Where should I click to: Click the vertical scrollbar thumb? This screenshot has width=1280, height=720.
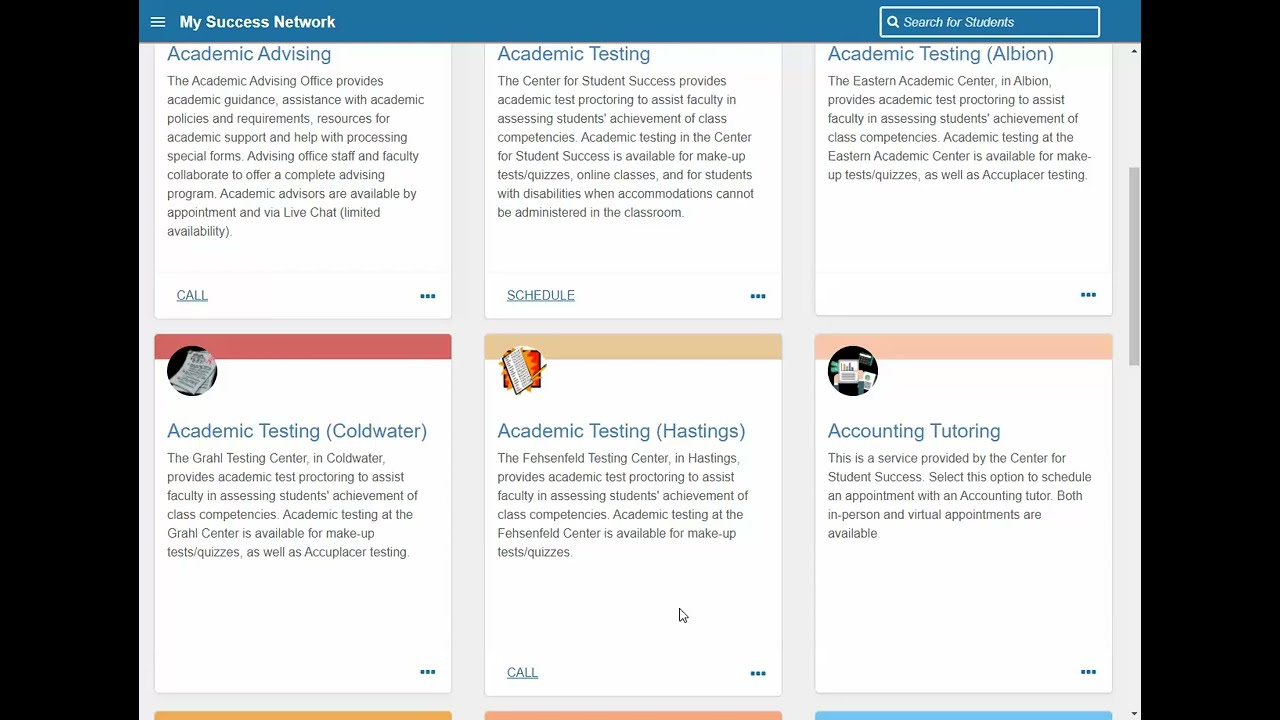[1133, 265]
